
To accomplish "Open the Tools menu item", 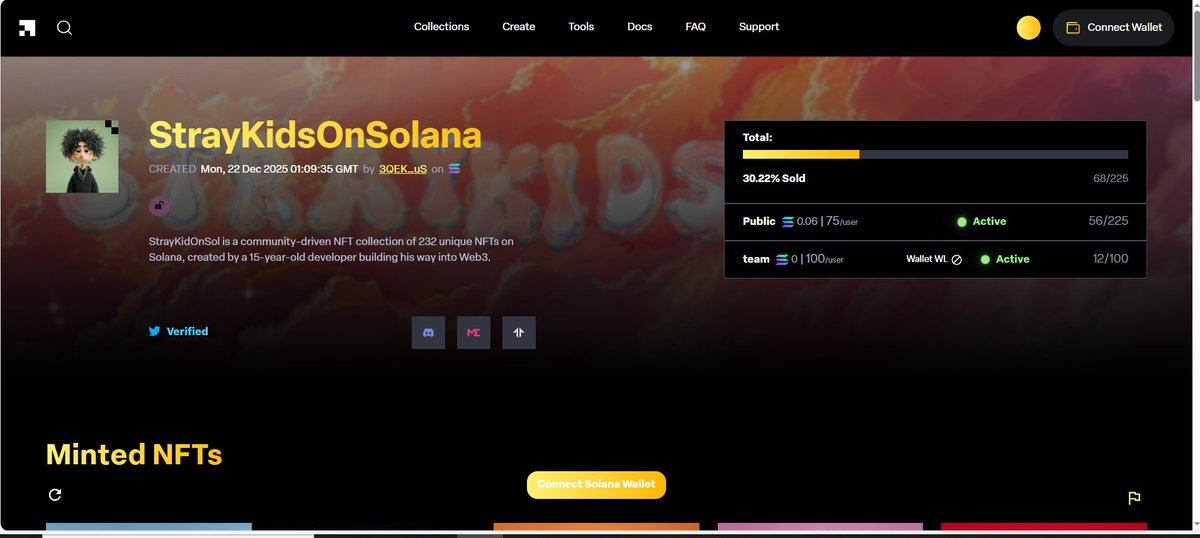I will point(581,27).
